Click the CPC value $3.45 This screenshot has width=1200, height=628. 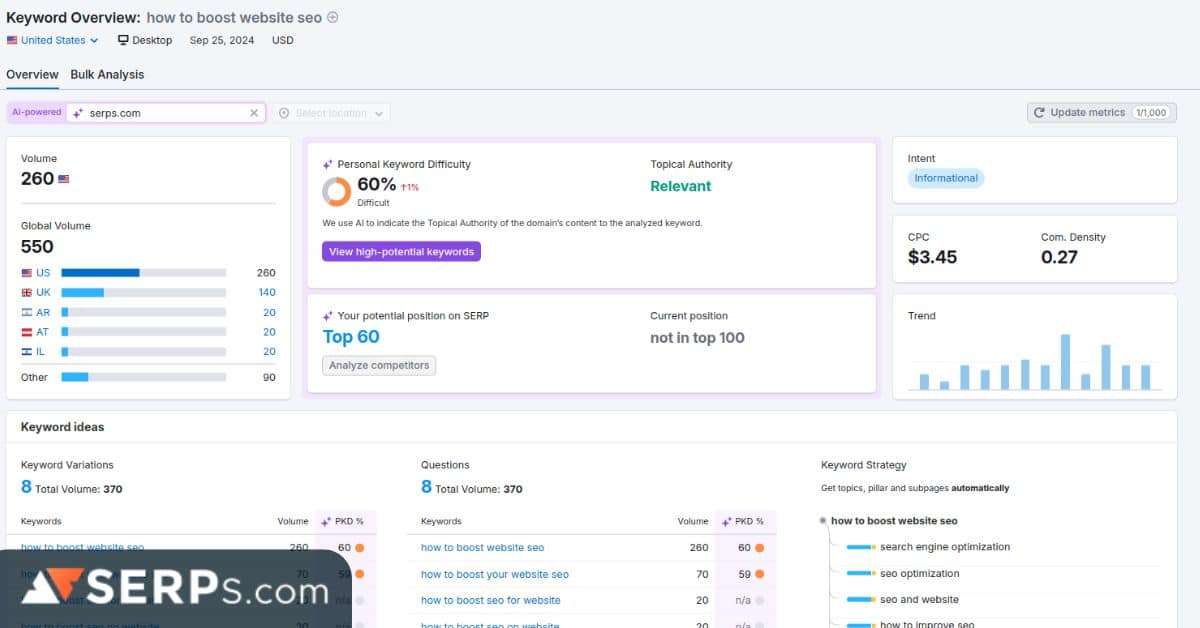[932, 257]
